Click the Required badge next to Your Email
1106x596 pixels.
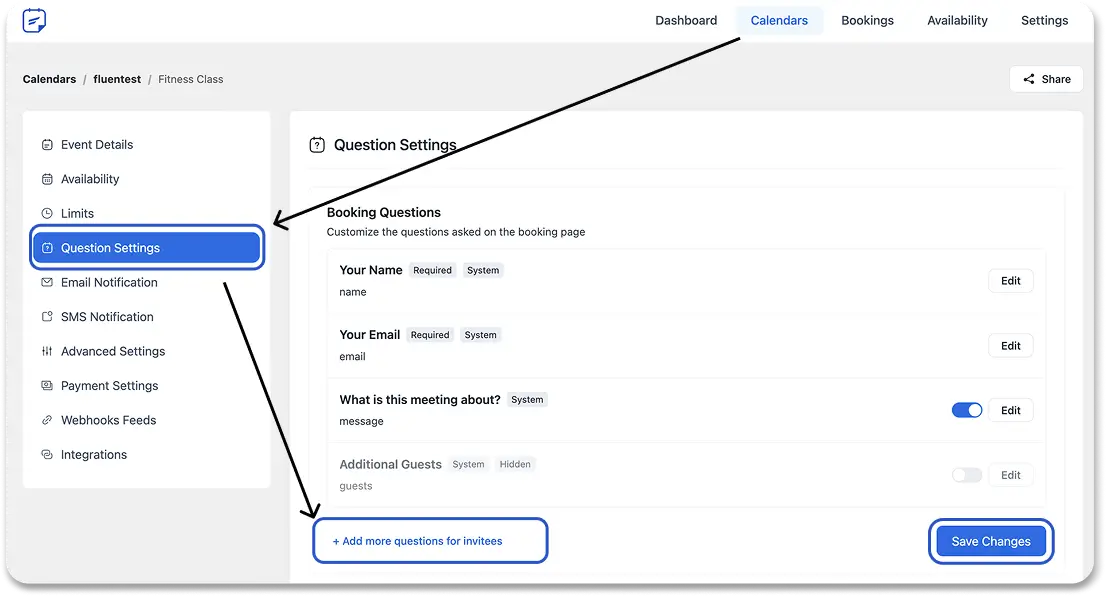click(430, 335)
